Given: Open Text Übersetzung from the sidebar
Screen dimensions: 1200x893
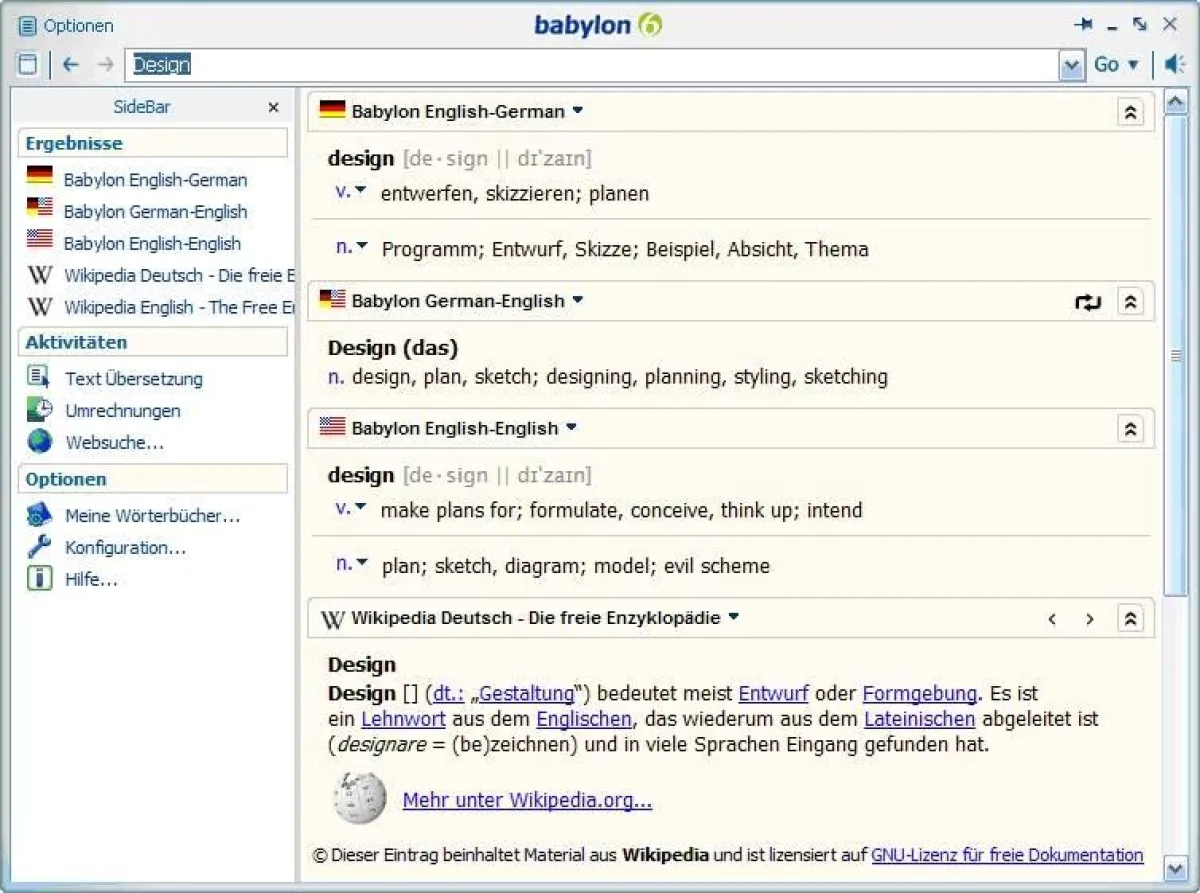Looking at the screenshot, I should pos(133,378).
